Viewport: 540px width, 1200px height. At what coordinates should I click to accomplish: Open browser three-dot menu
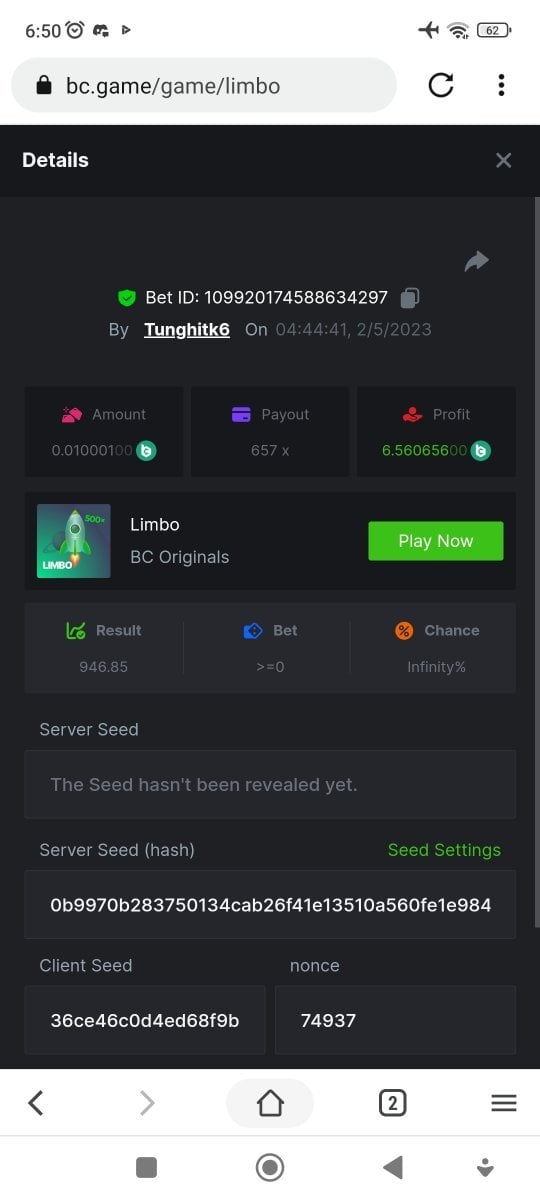[501, 85]
